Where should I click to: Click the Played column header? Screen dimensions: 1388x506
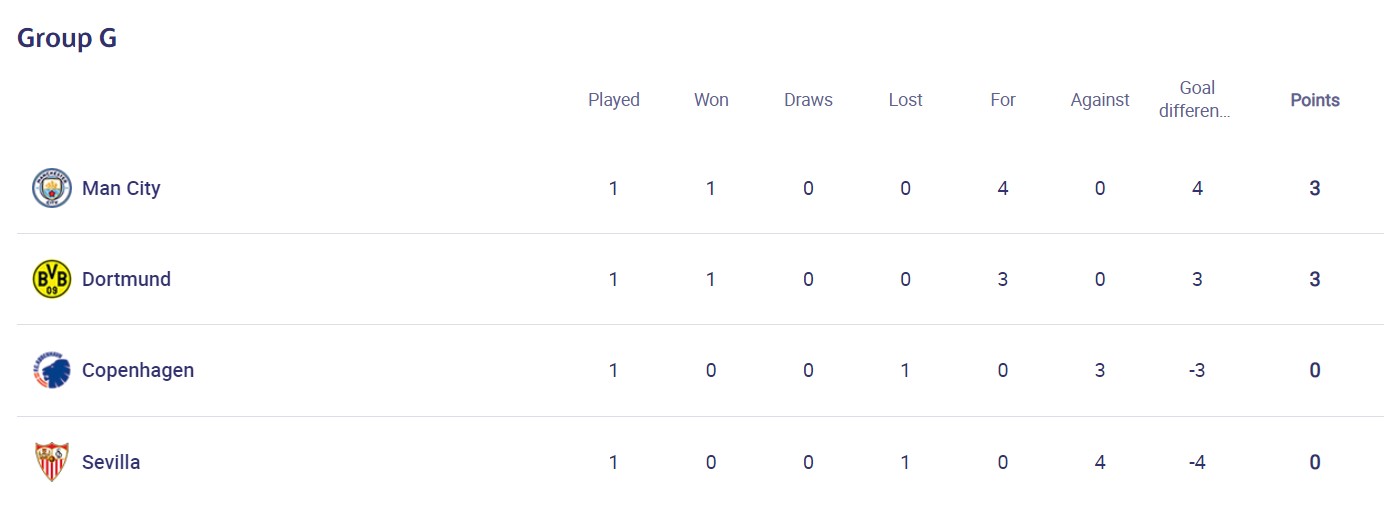[613, 100]
